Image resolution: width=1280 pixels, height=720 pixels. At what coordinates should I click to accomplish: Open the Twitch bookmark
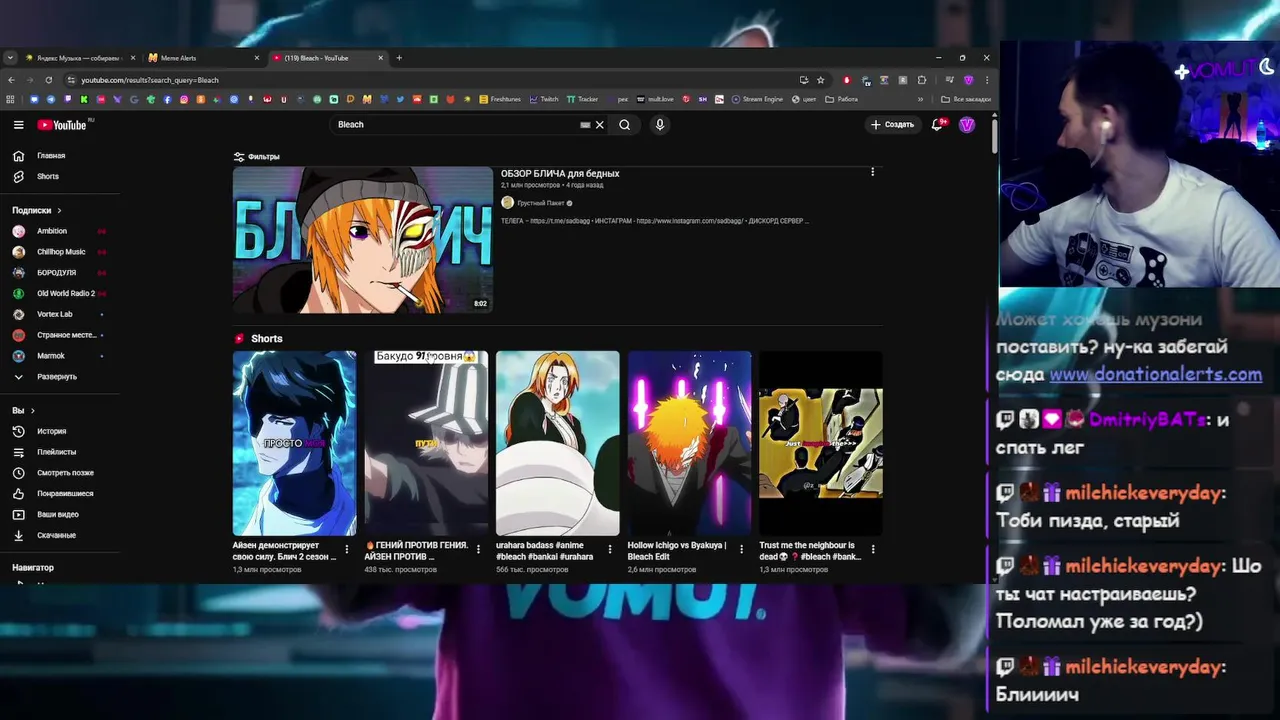pyautogui.click(x=545, y=99)
